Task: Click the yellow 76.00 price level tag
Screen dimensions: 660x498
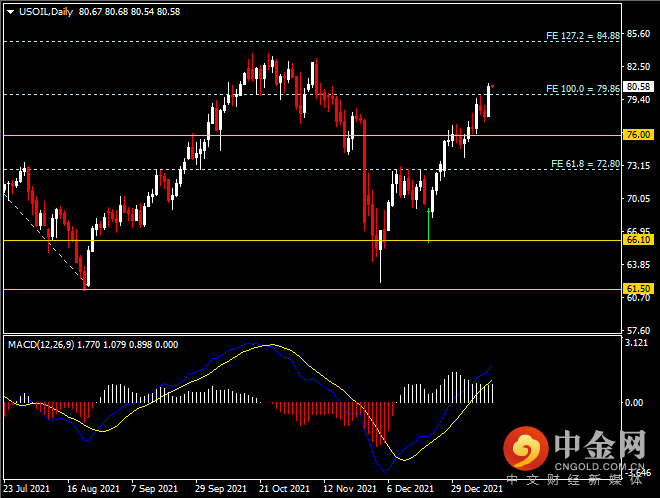Action: point(638,135)
